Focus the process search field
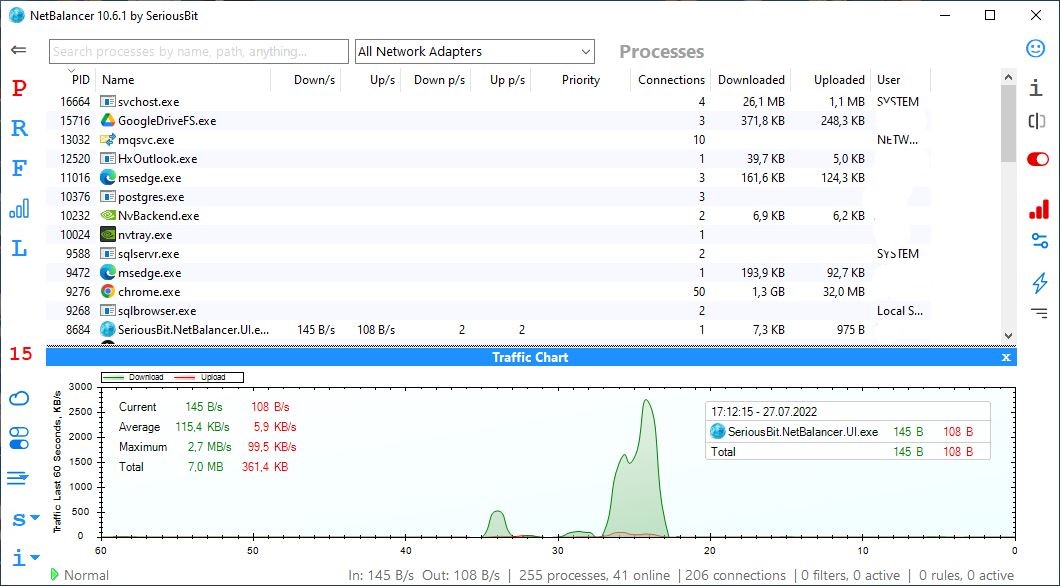 pos(199,51)
